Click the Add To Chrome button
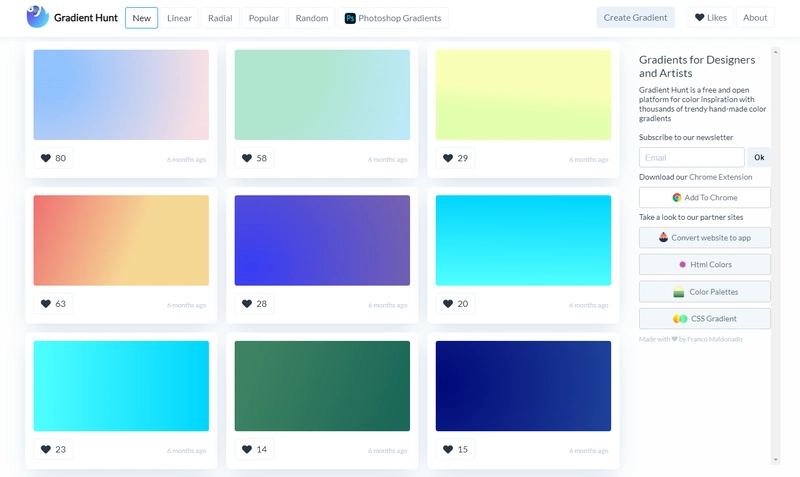Viewport: 800px width, 477px height. click(705, 197)
